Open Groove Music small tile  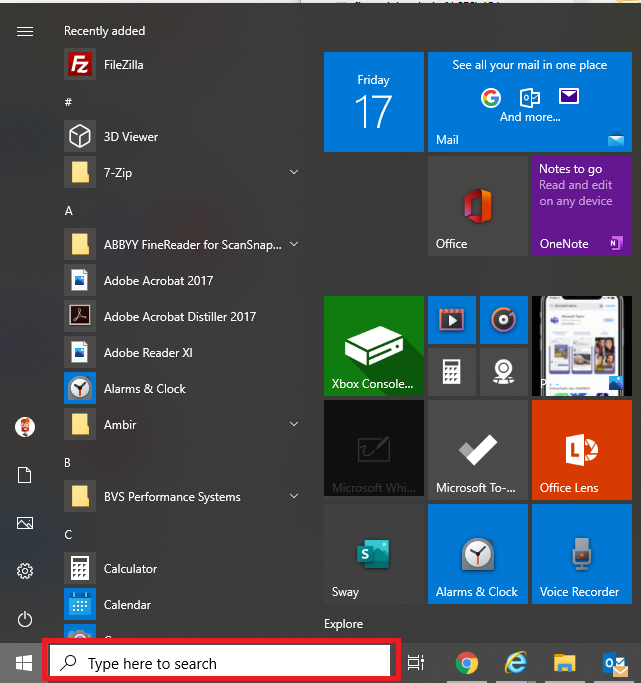point(504,320)
